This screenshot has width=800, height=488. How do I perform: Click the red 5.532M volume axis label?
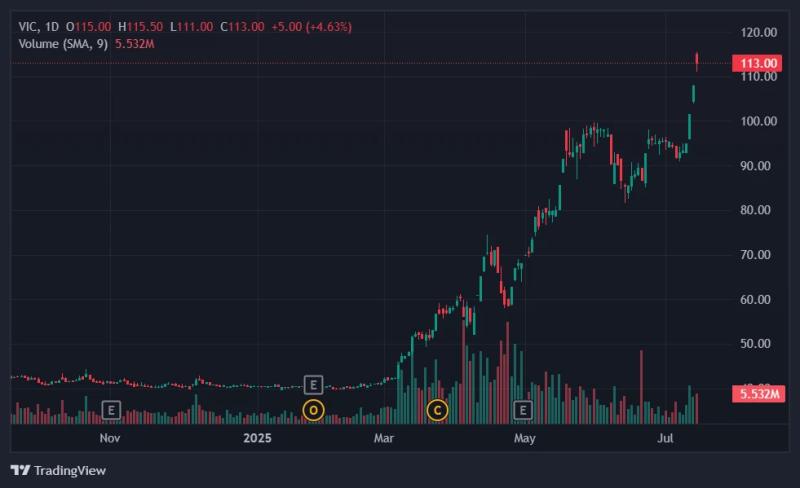click(759, 394)
